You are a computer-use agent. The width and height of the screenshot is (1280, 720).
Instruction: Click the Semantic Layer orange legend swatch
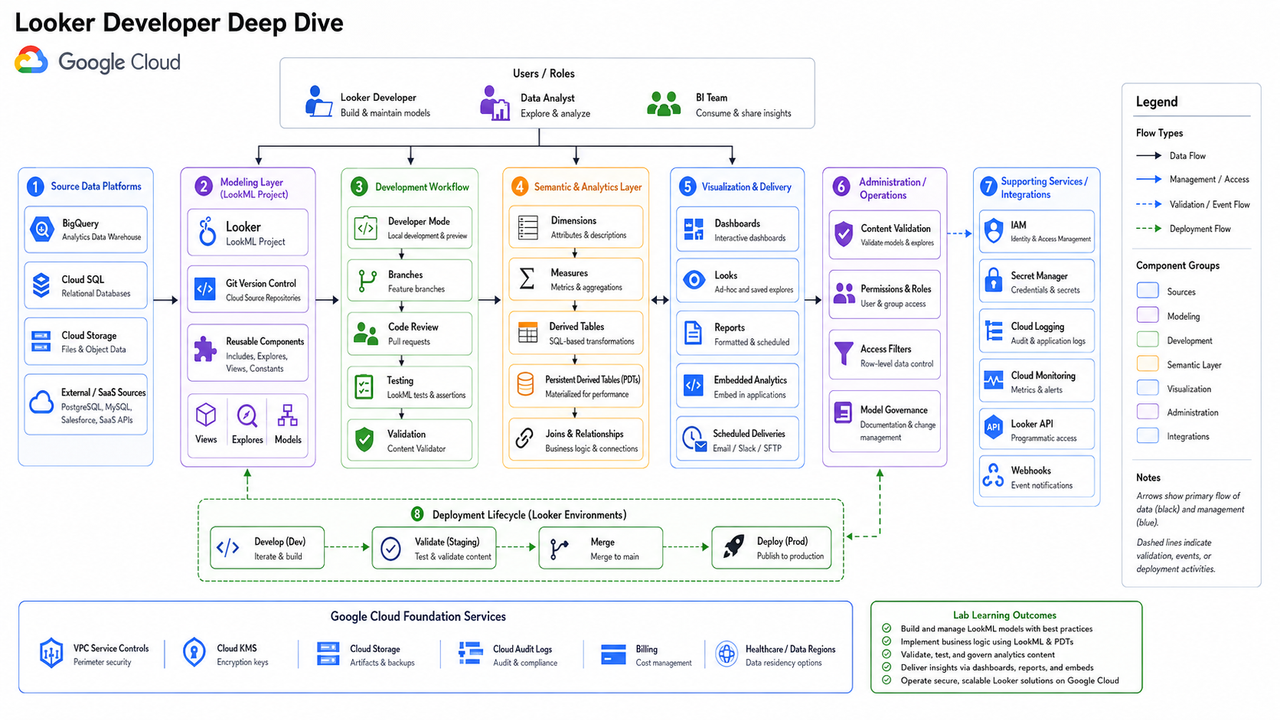click(1148, 365)
